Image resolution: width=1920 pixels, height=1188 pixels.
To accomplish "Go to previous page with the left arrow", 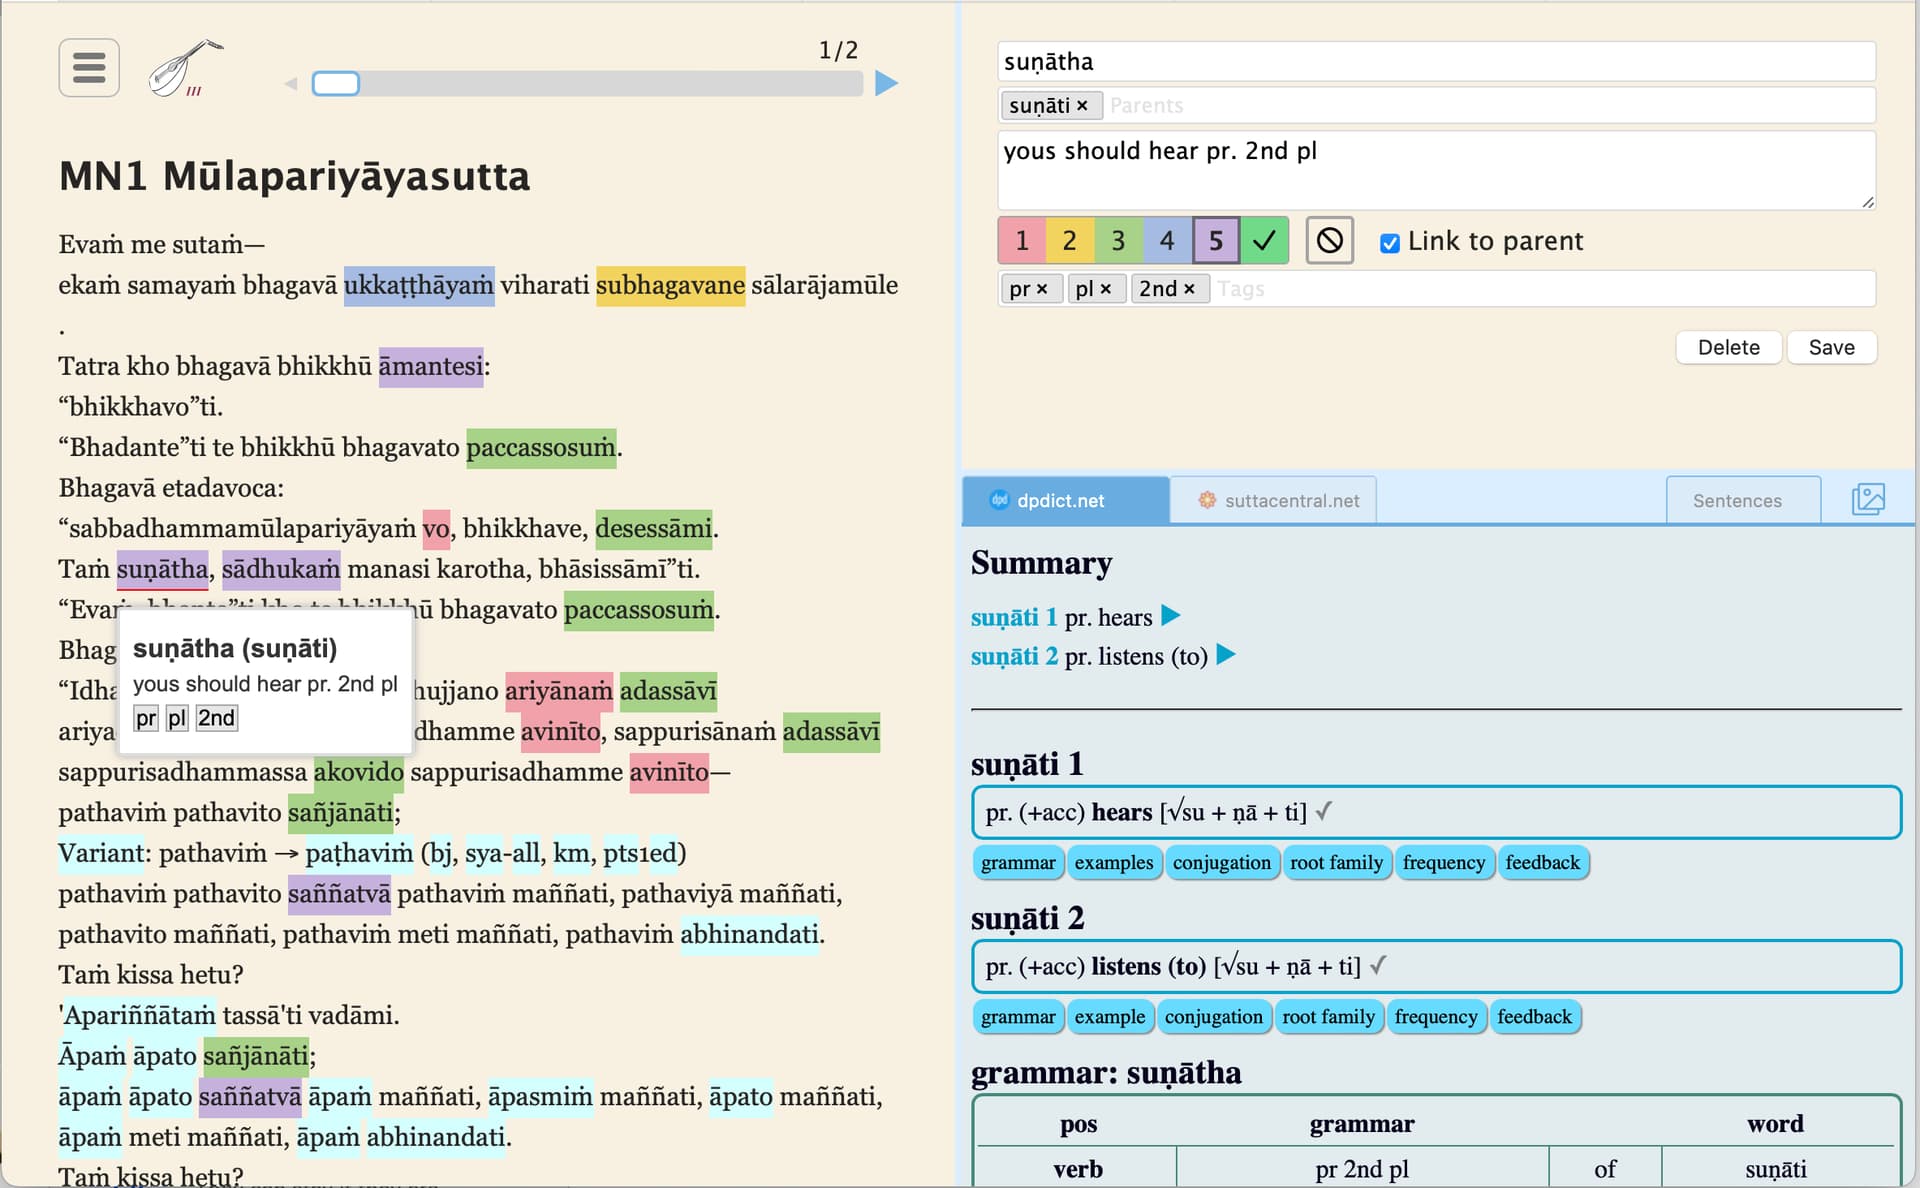I will click(x=291, y=84).
